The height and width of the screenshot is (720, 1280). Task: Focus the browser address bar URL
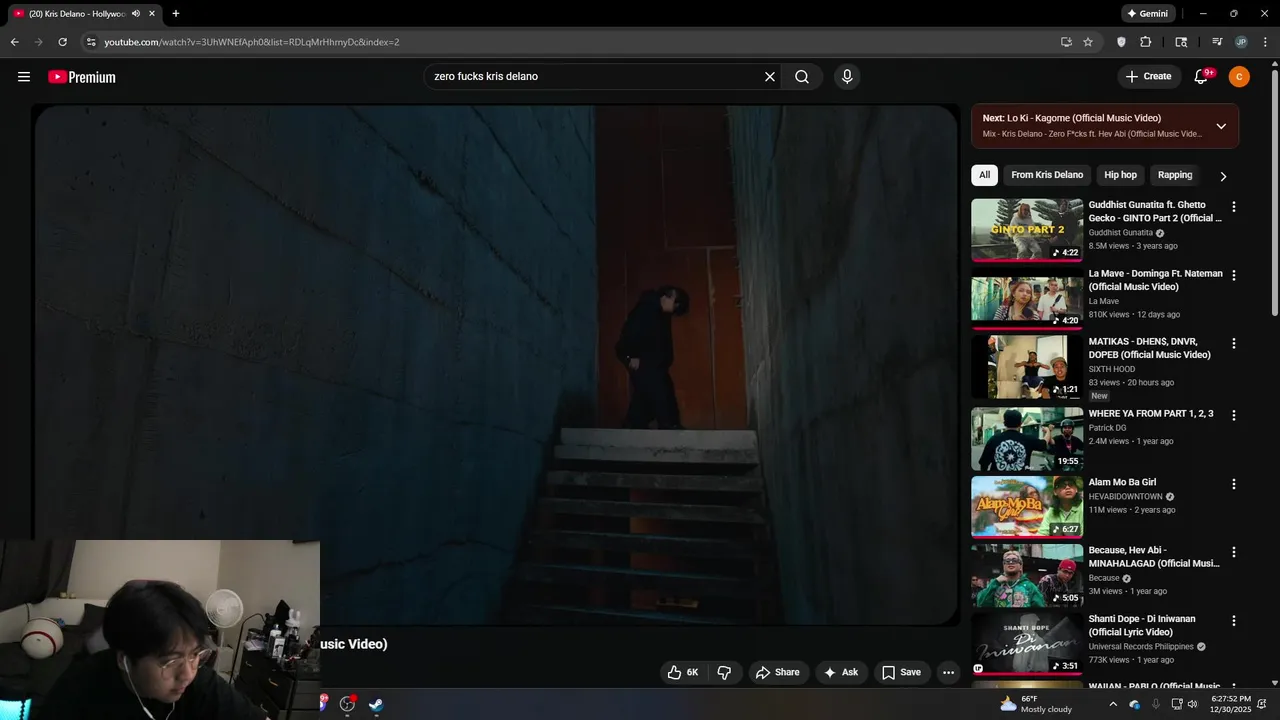[252, 42]
